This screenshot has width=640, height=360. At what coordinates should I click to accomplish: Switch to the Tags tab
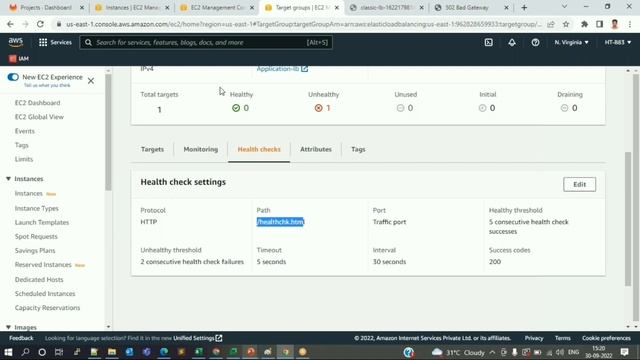click(358, 149)
